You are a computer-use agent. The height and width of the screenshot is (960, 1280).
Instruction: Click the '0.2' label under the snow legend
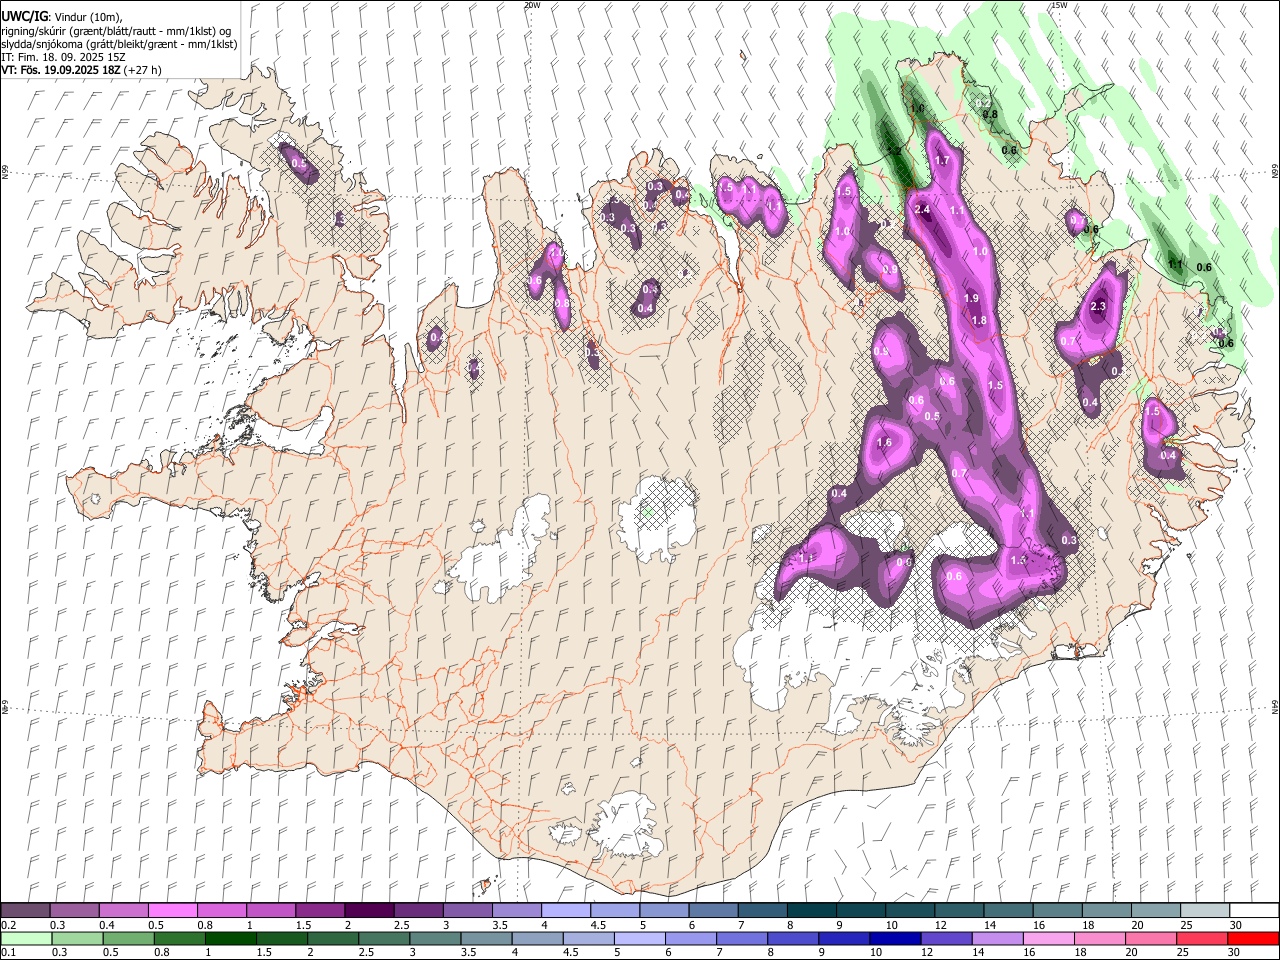click(x=8, y=925)
